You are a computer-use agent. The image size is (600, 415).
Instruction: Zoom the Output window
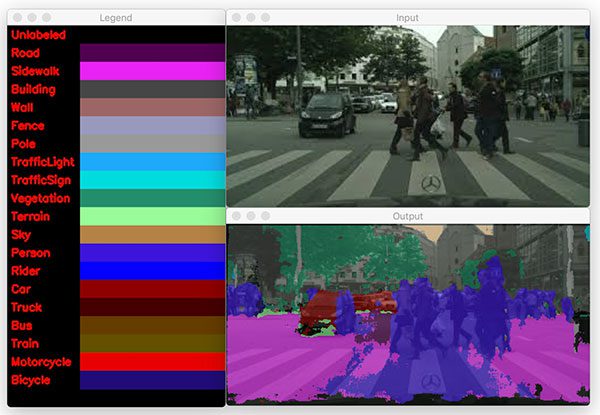click(266, 216)
